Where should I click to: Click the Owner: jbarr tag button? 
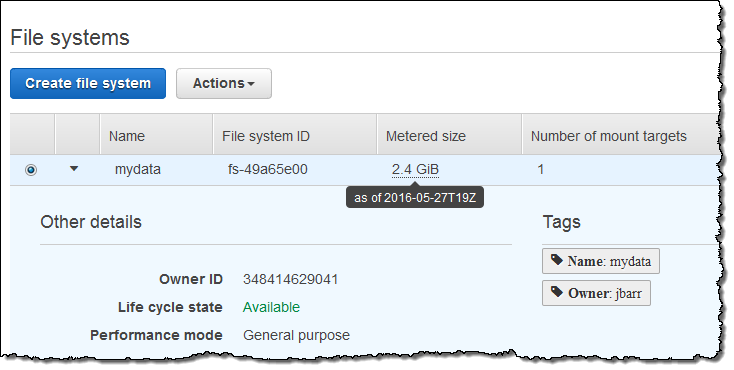pyautogui.click(x=596, y=293)
